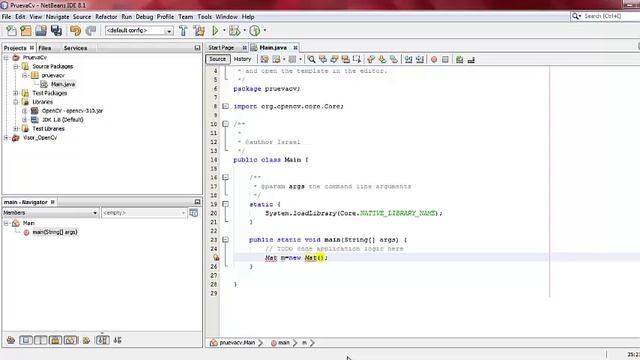Expand the Test Packages node
640x360 pixels.
(16, 93)
